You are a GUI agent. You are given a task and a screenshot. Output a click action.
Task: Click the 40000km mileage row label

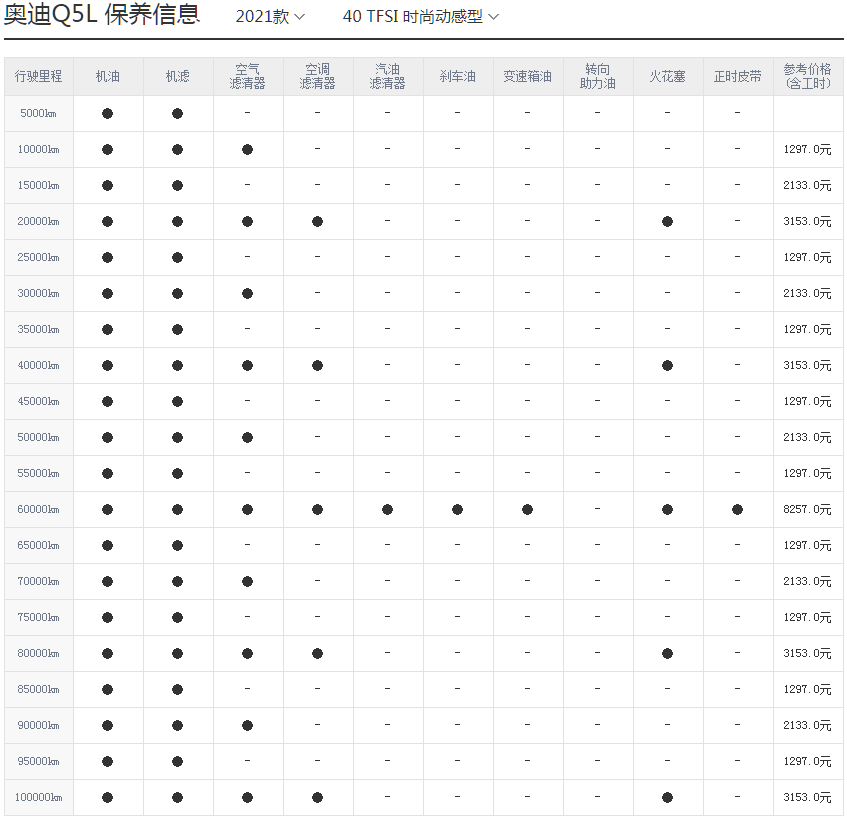click(x=38, y=366)
